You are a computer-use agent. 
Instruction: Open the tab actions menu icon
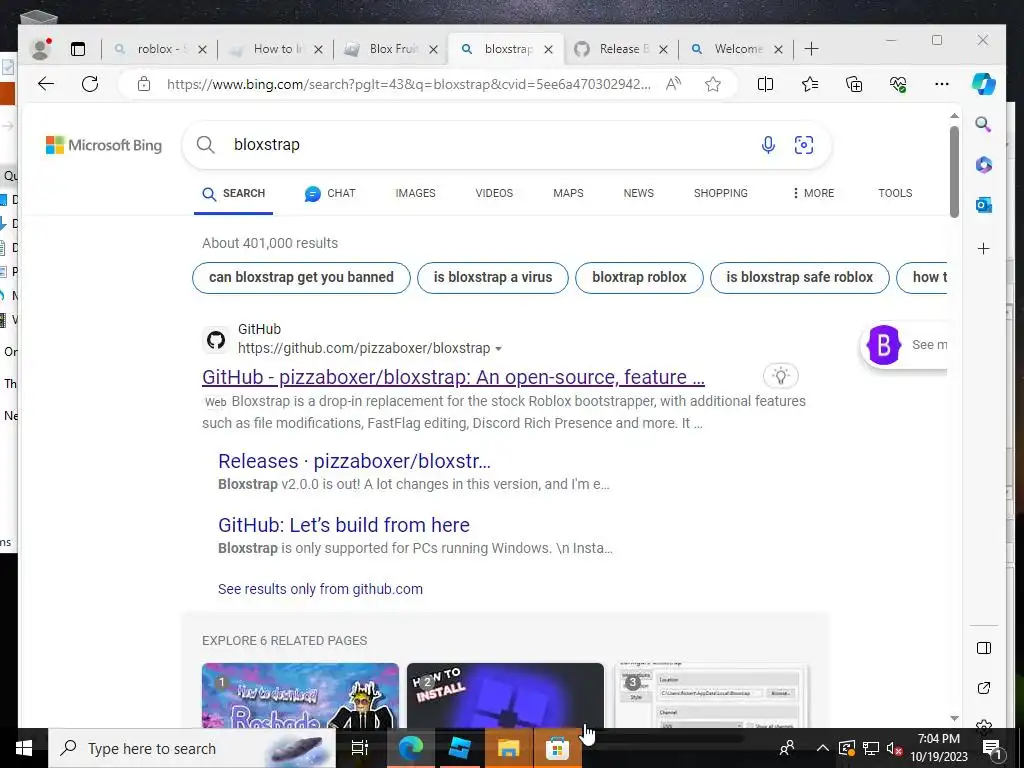(x=78, y=49)
